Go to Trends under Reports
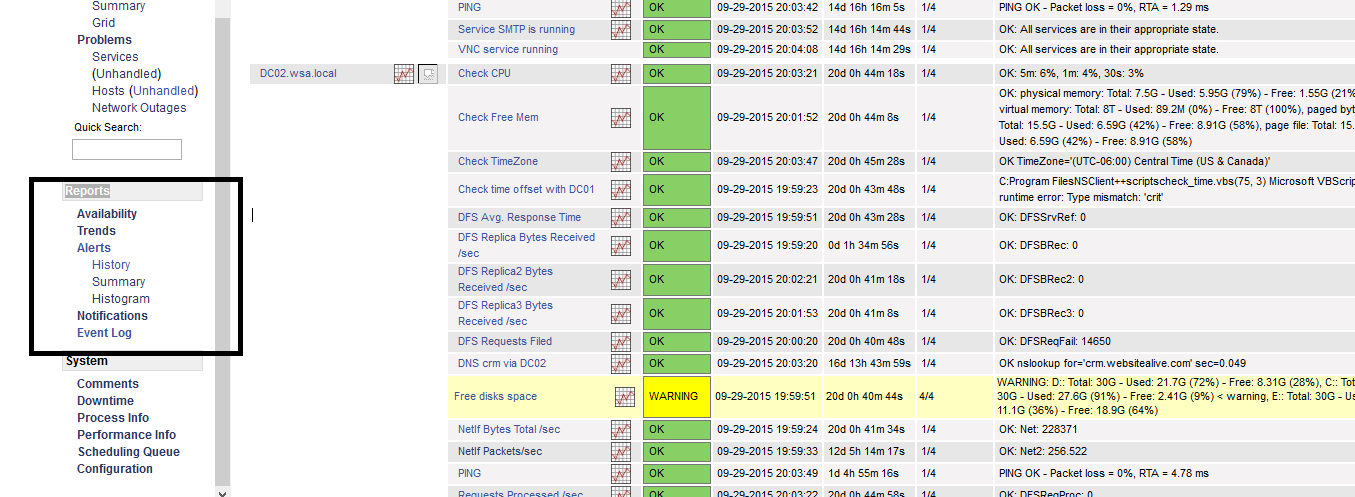Viewport: 1355px width, 497px height. pos(96,231)
